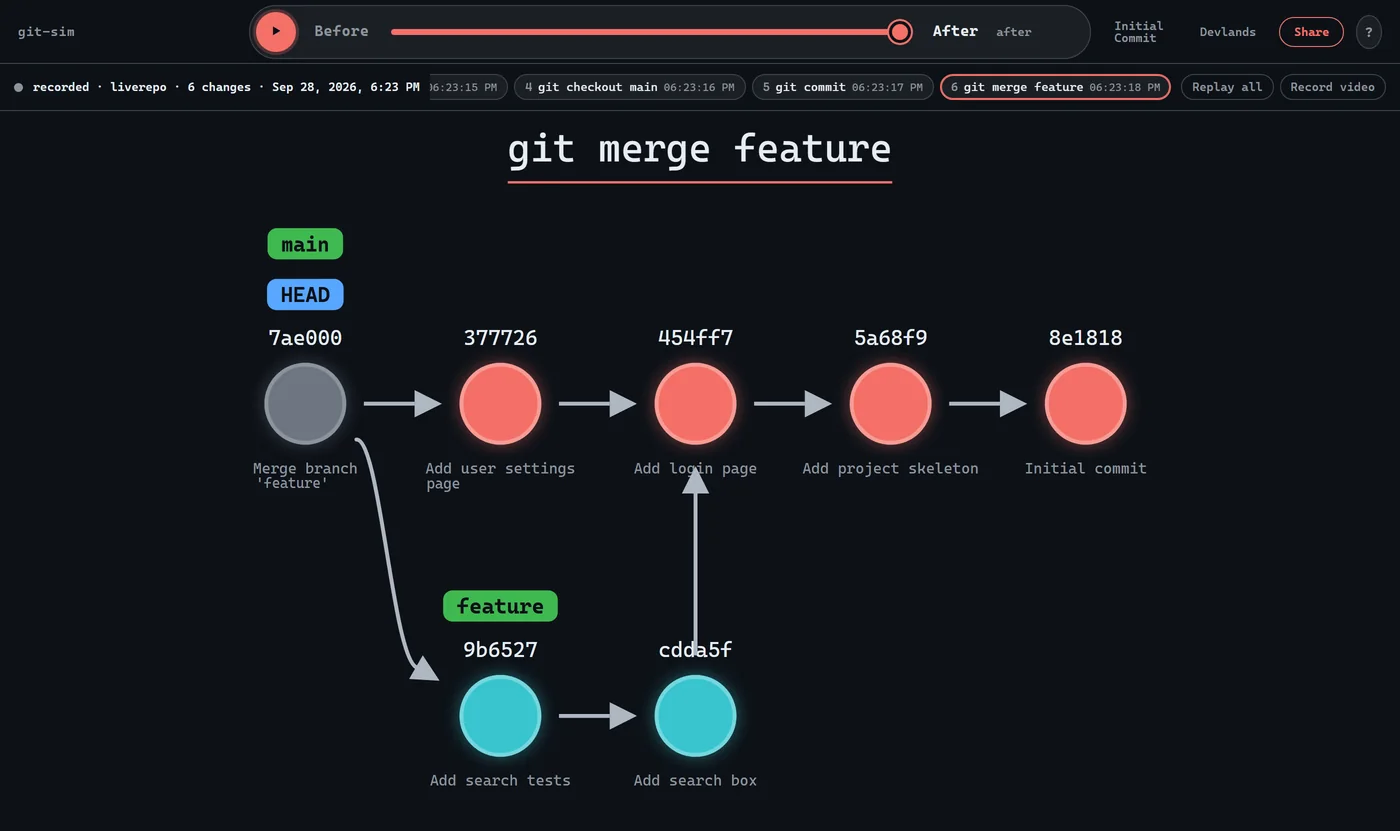
Task: Click the red play button
Action: click(276, 31)
